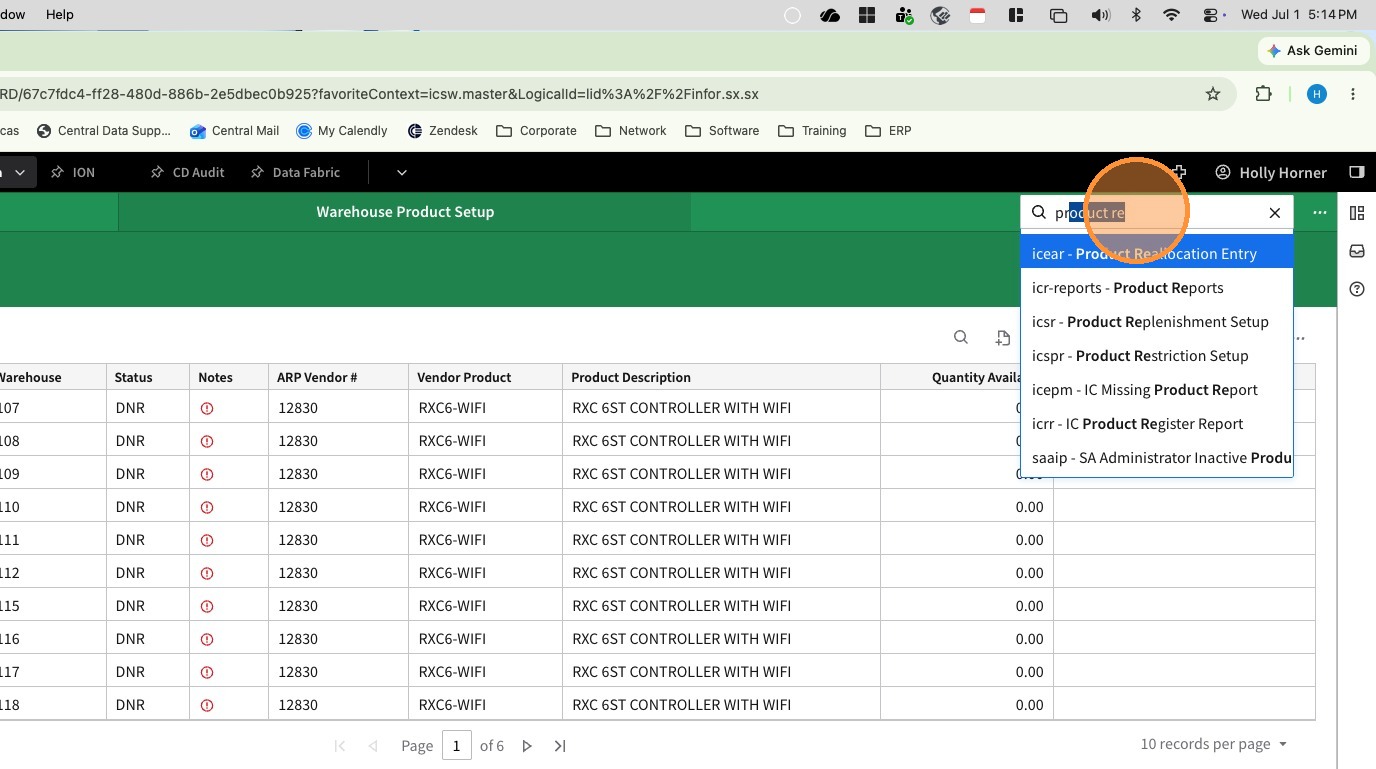Image resolution: width=1376 pixels, height=769 pixels.
Task: Open the notes alert icon in row 110
Action: 207,507
